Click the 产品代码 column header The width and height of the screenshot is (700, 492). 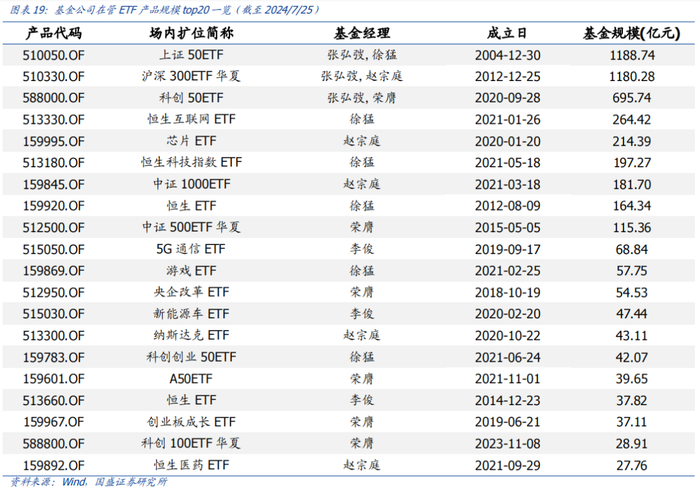click(x=54, y=33)
